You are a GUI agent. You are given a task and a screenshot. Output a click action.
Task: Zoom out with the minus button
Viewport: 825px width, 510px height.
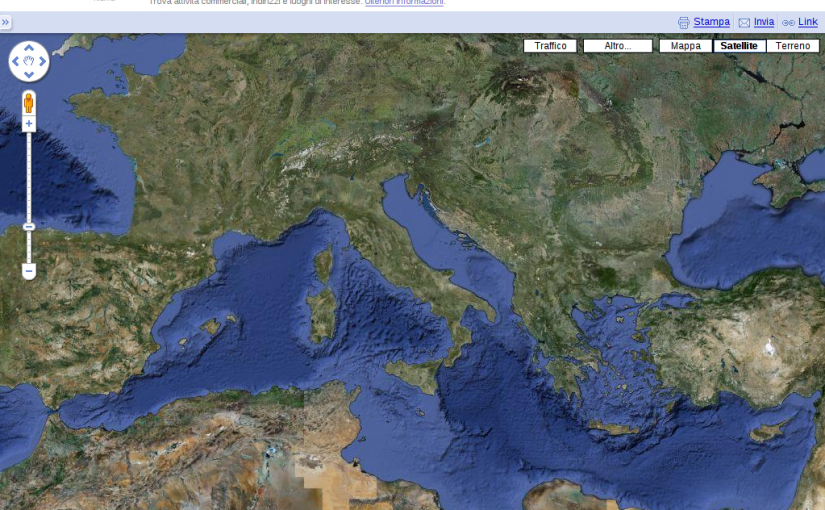[29, 271]
